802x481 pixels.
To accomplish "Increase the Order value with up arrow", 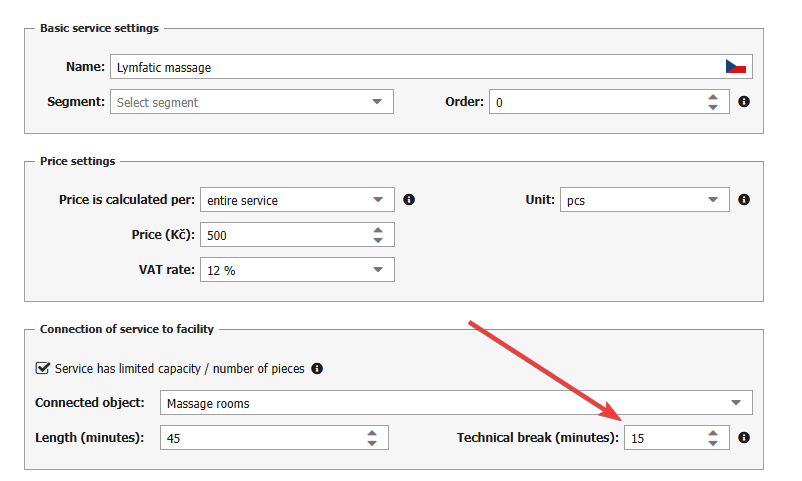I will tap(712, 97).
